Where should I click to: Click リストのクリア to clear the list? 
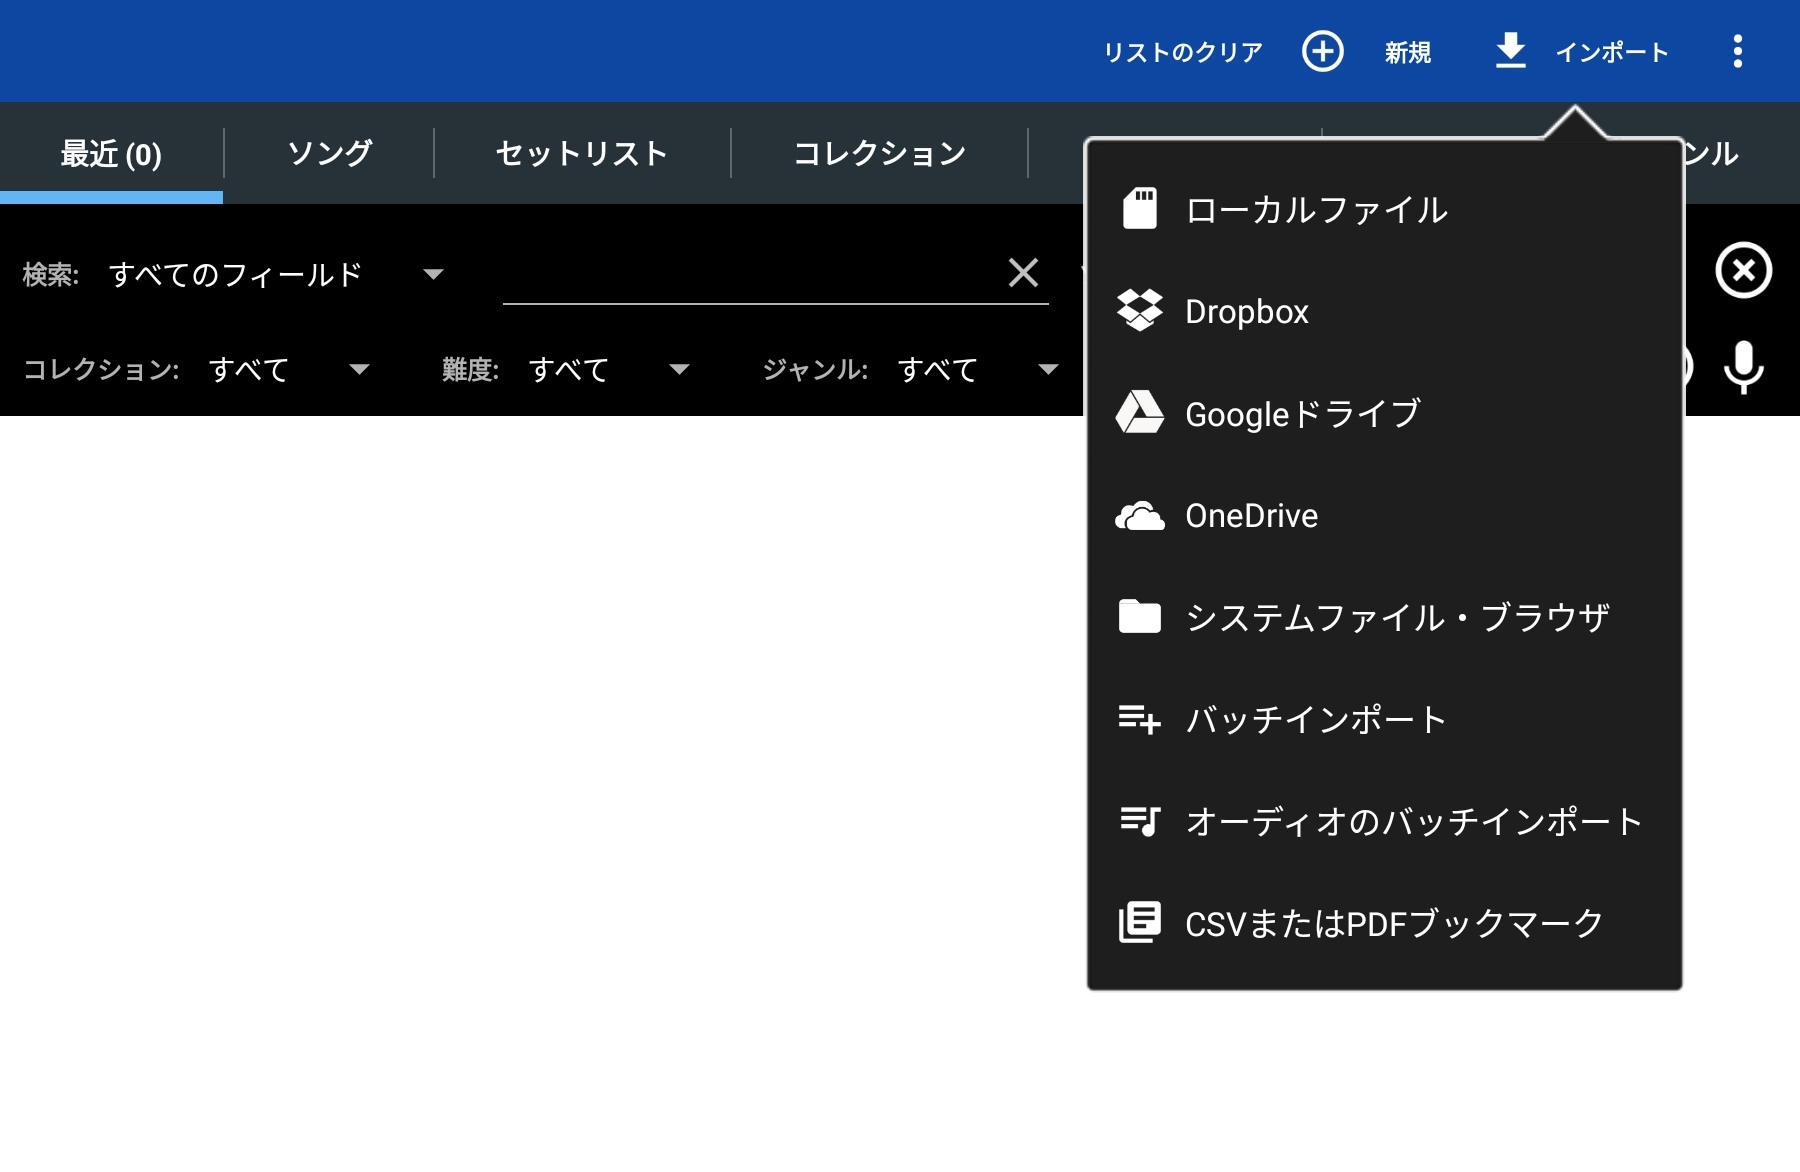(x=1183, y=51)
